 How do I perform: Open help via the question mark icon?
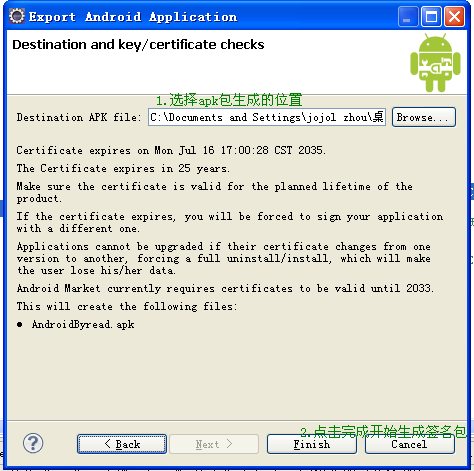33,443
